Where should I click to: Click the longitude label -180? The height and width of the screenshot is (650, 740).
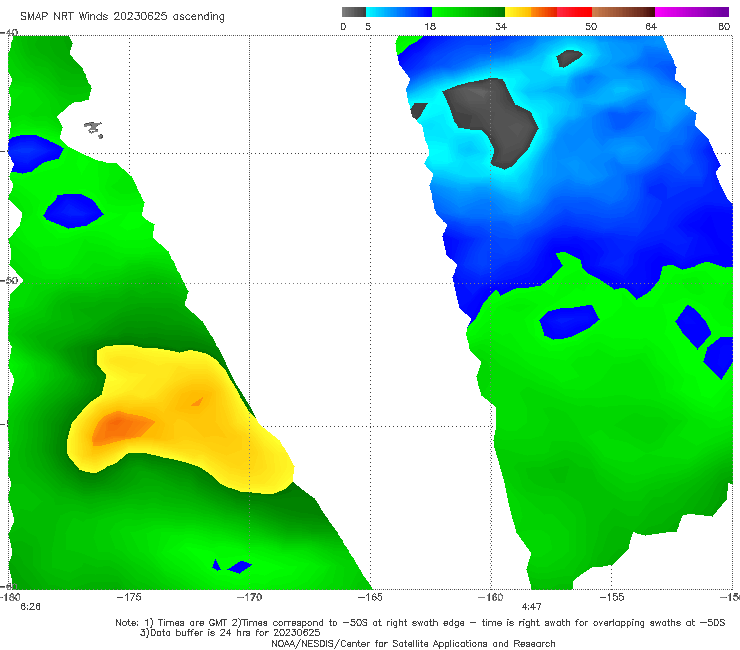tap(10, 597)
